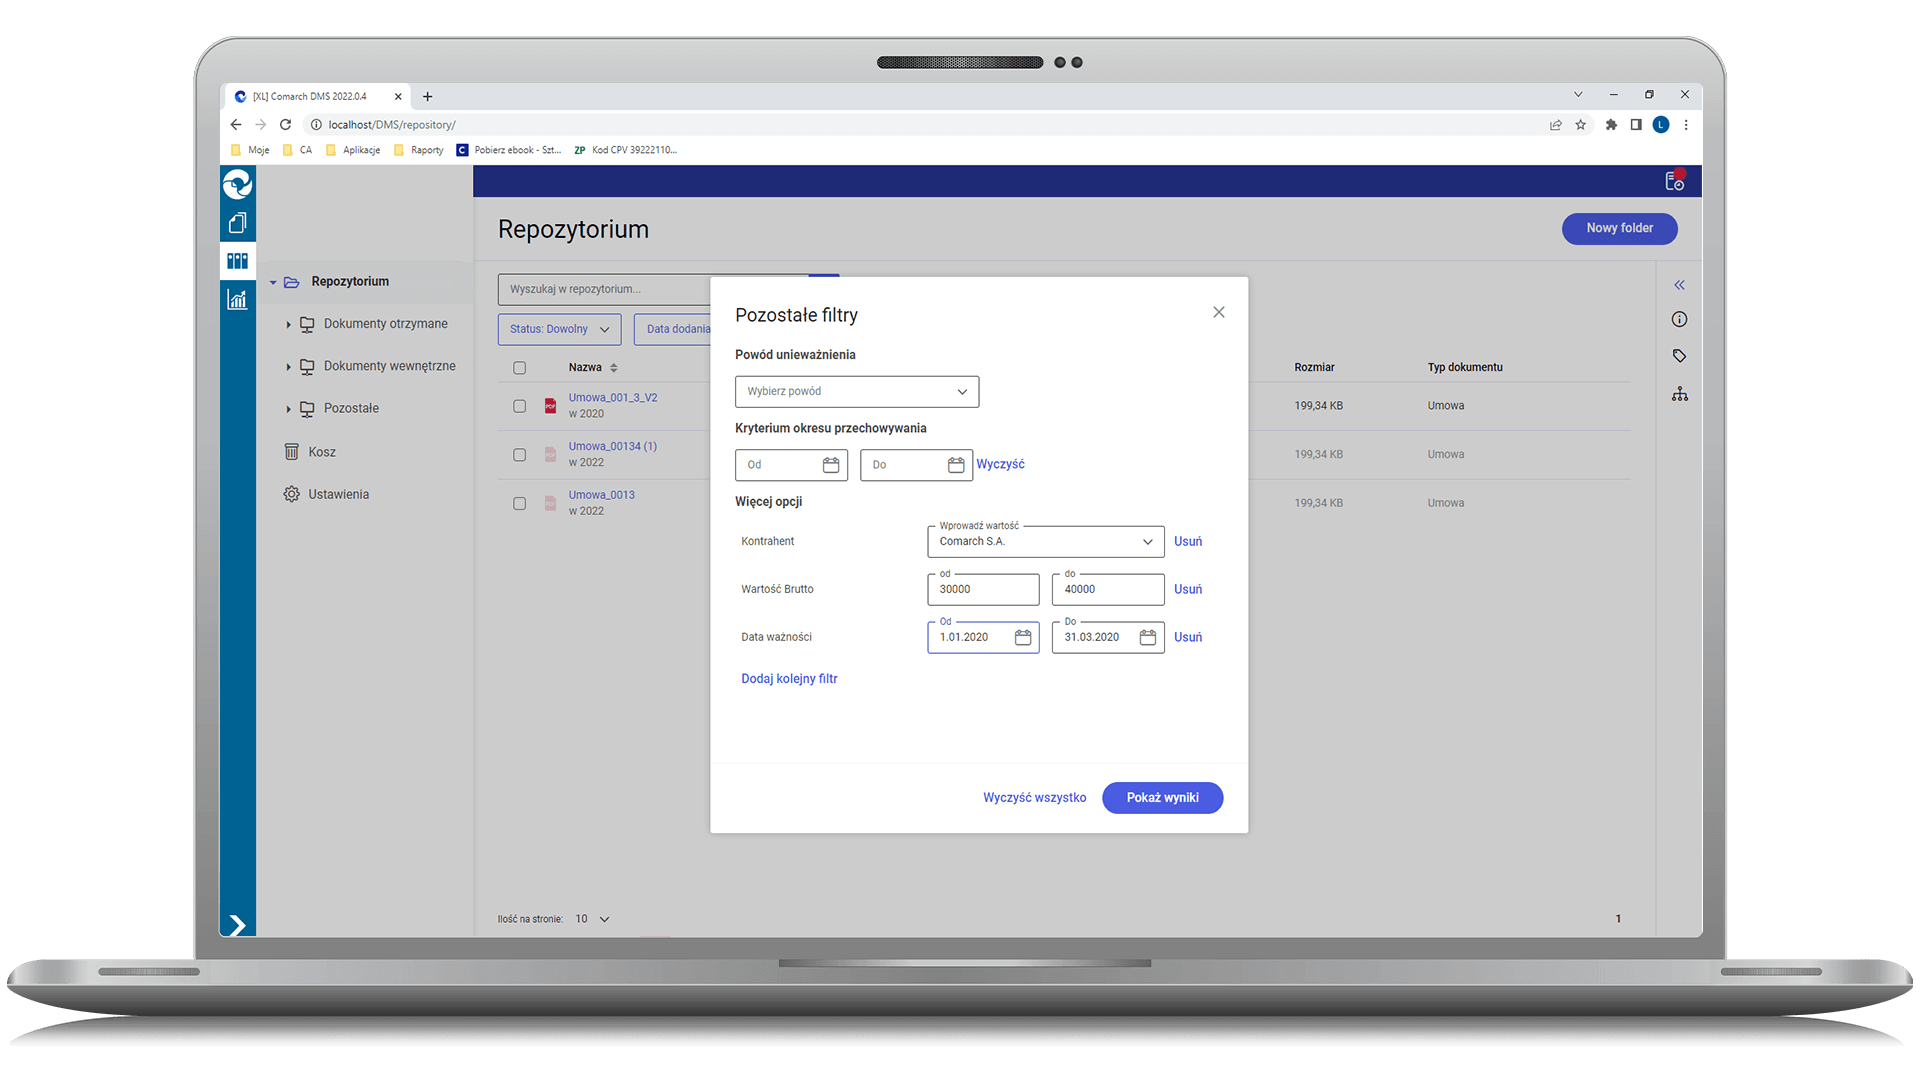Click the Nowy folder button

[1619, 229]
